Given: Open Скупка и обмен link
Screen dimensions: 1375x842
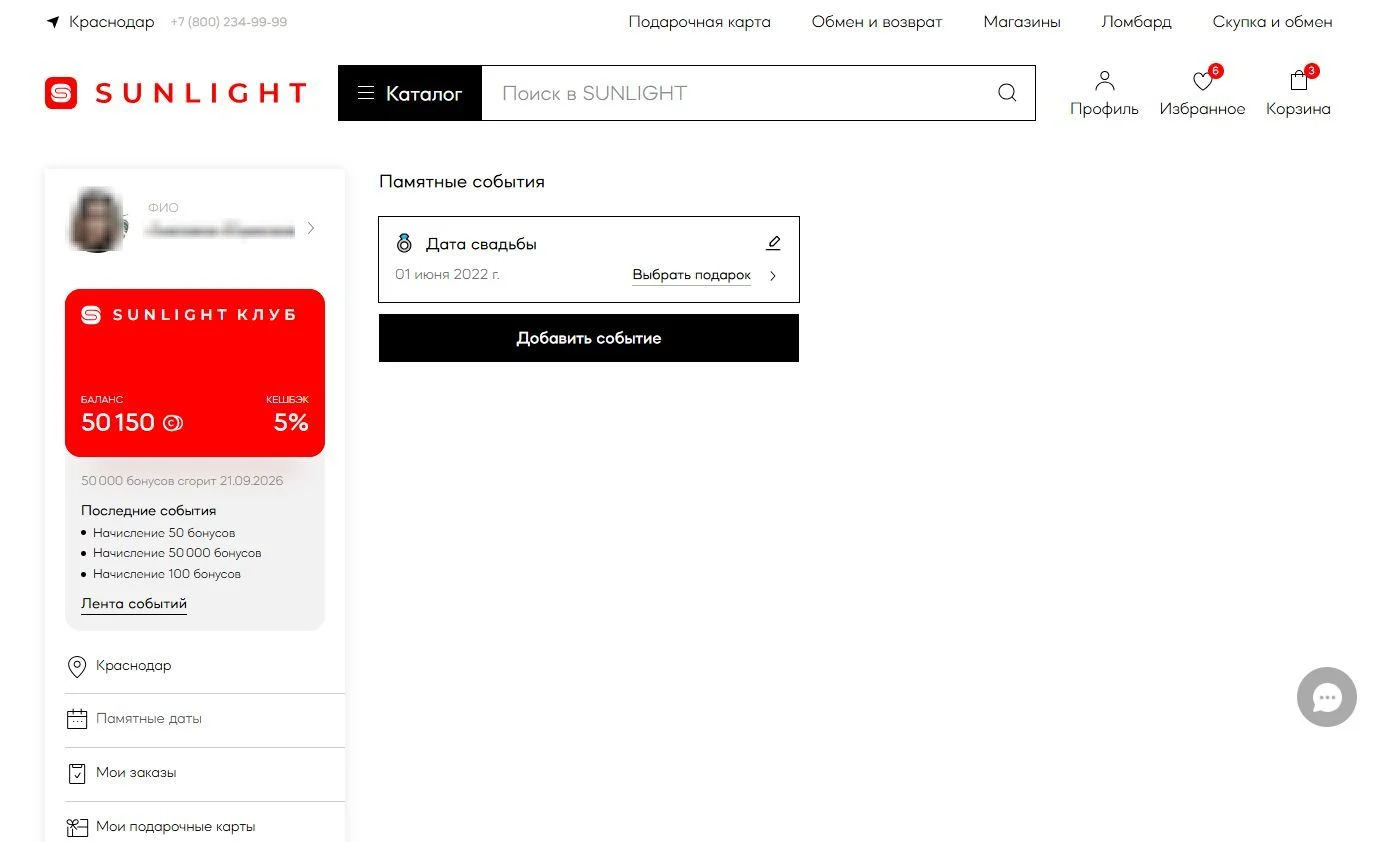Looking at the screenshot, I should click(x=1272, y=22).
